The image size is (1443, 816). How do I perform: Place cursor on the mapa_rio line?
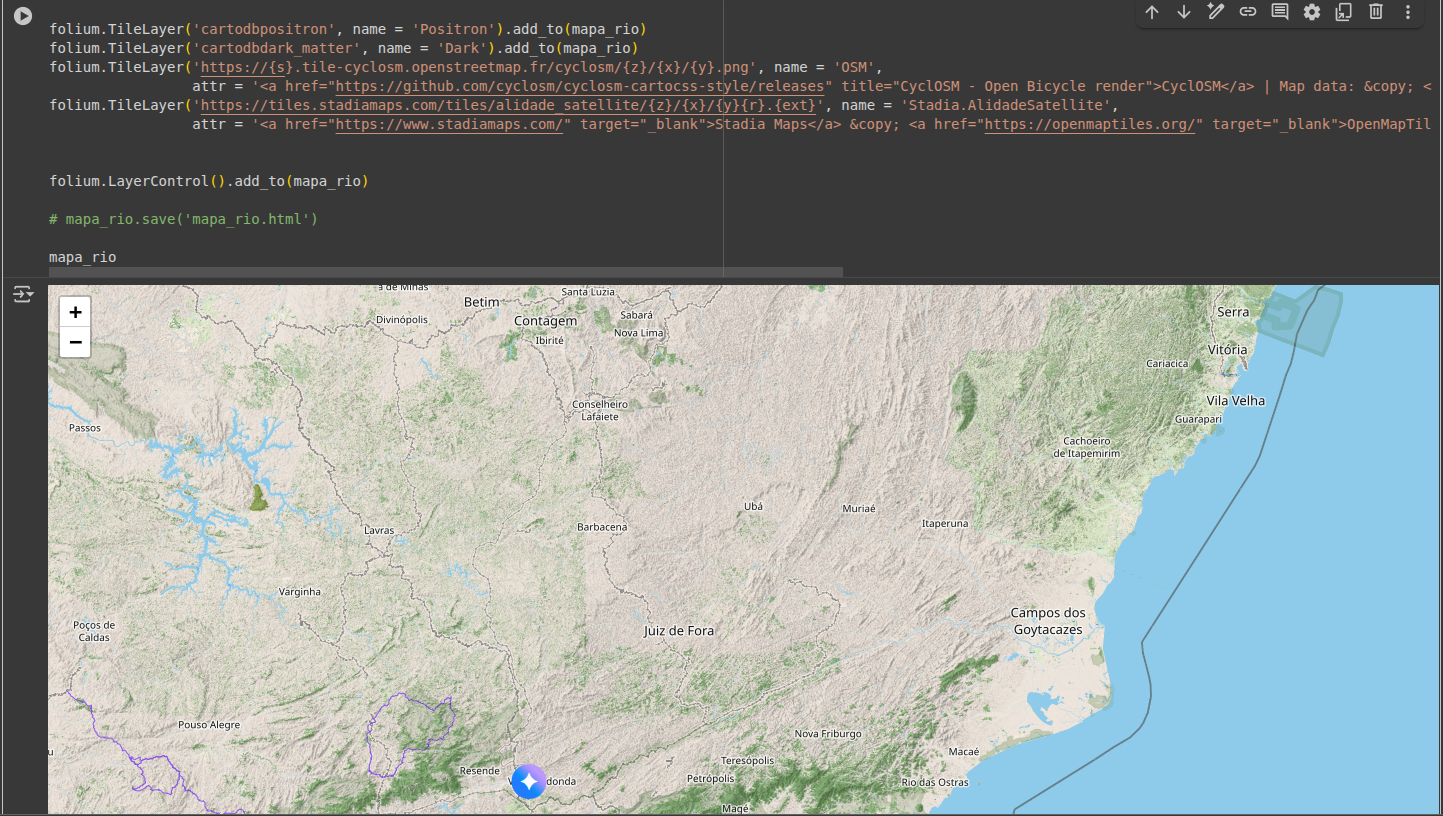pyautogui.click(x=83, y=257)
